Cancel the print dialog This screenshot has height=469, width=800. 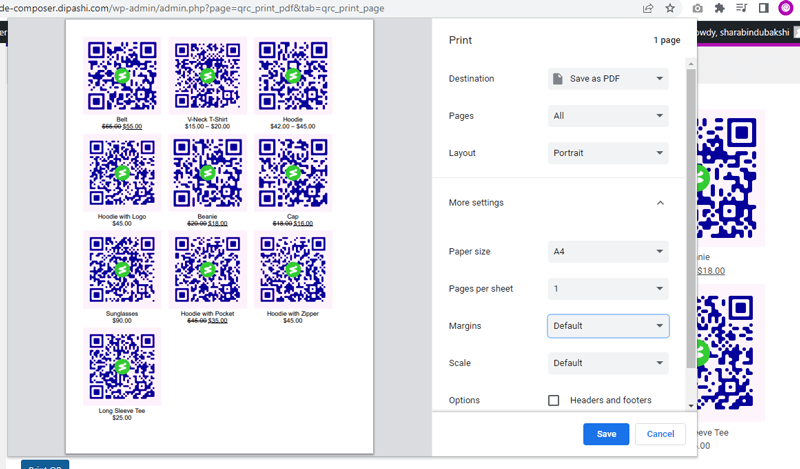(660, 434)
